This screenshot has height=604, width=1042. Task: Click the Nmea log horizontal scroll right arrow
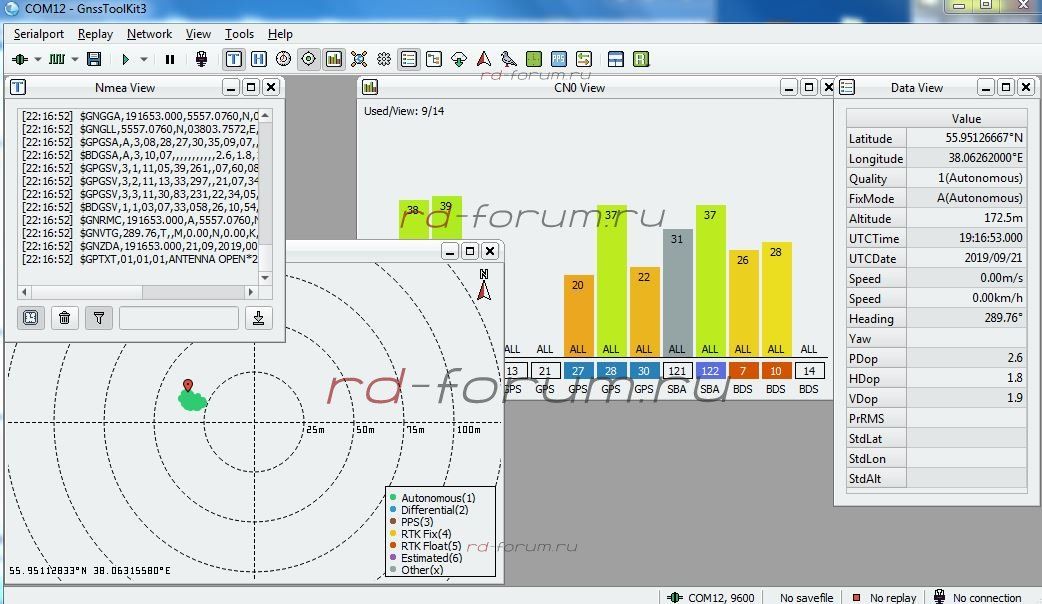click(251, 292)
